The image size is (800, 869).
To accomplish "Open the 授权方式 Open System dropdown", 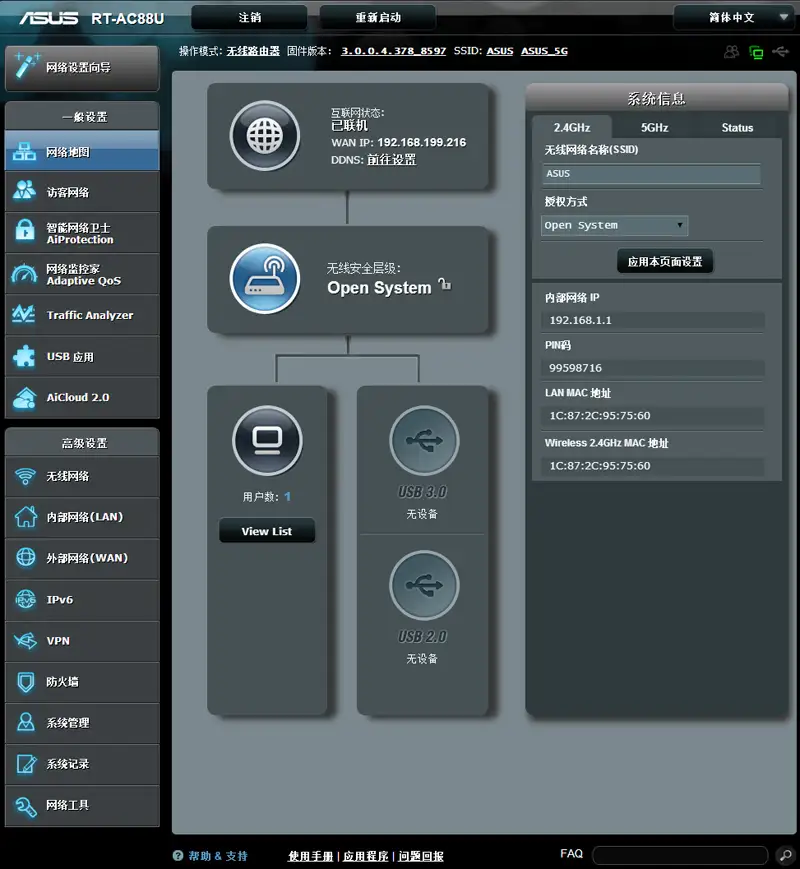I will 614,226.
